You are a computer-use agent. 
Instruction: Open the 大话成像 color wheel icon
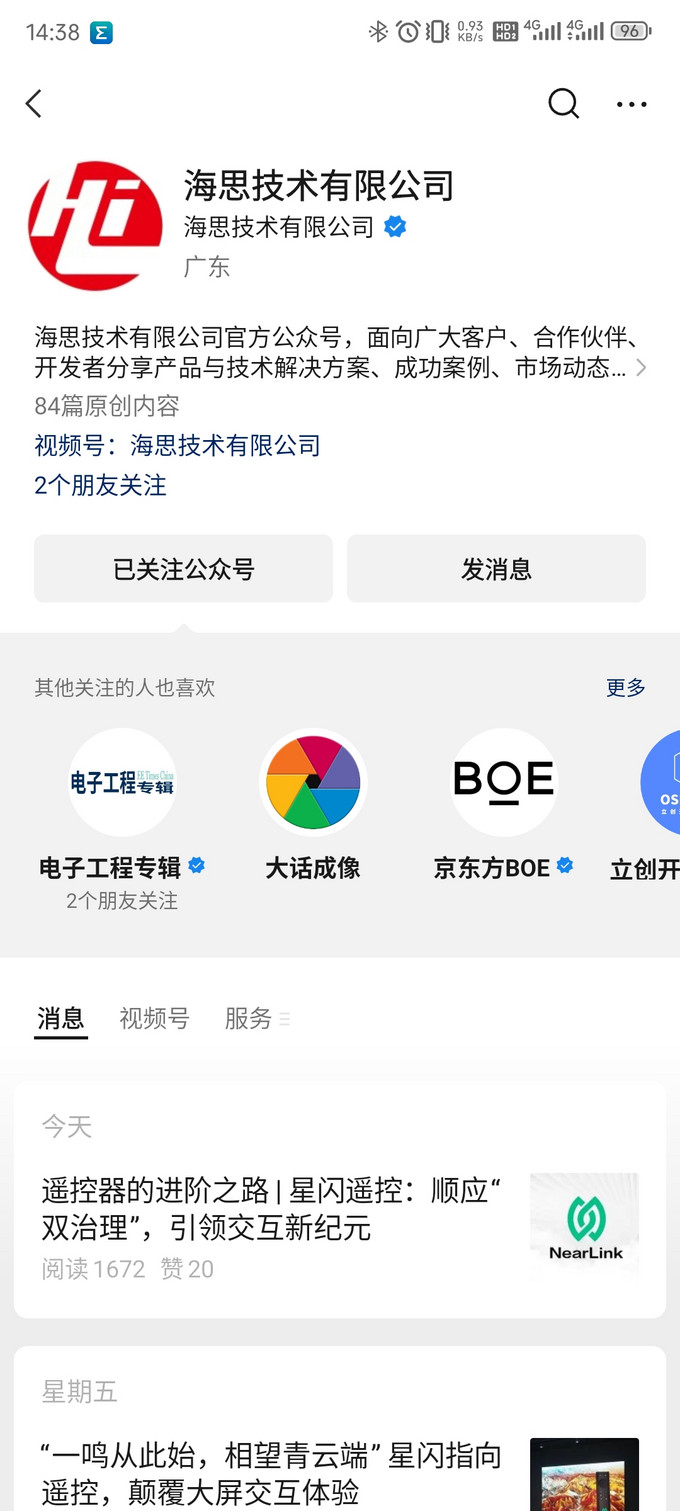tap(313, 782)
